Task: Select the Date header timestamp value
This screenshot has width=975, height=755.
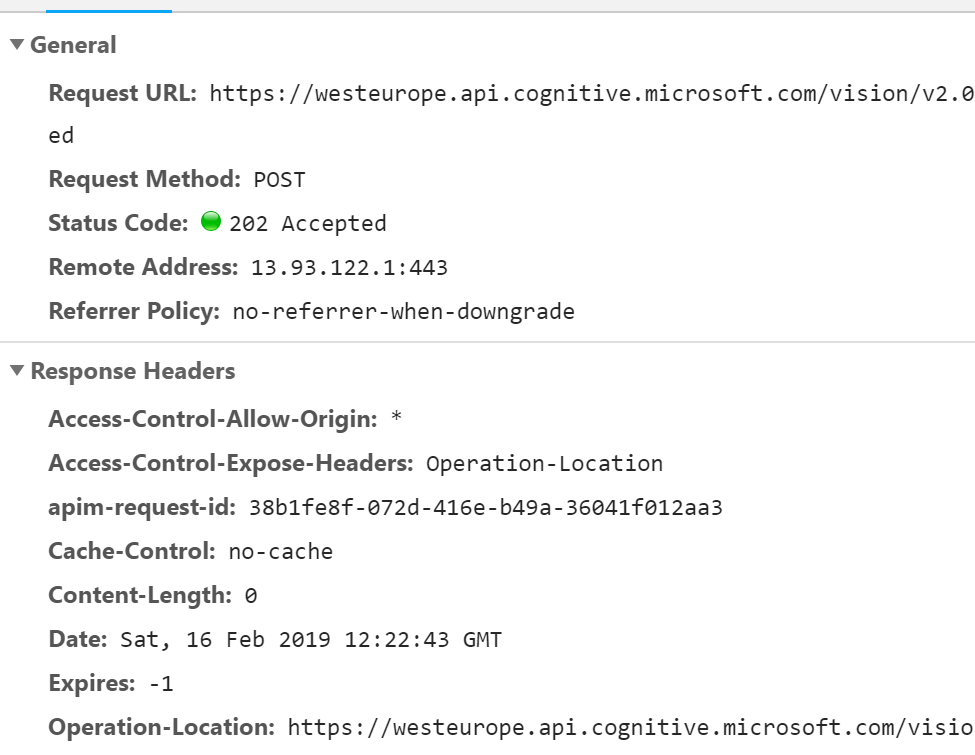Action: click(310, 640)
